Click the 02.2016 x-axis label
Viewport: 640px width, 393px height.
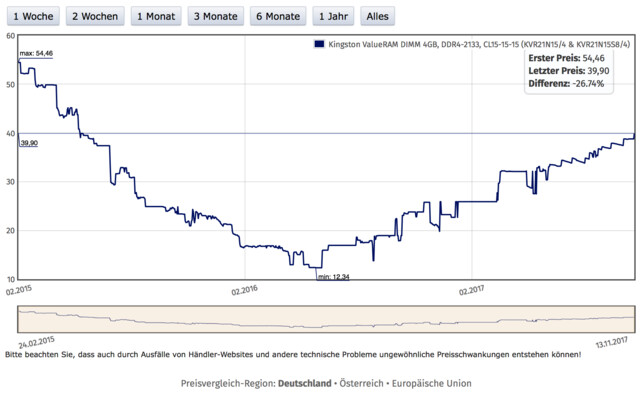click(x=244, y=290)
